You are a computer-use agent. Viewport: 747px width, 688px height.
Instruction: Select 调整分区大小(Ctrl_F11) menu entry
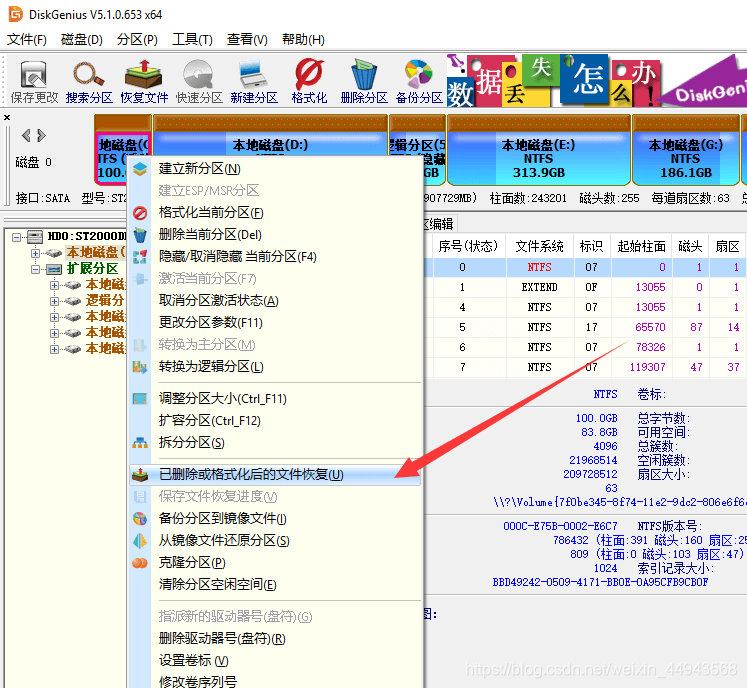275,398
